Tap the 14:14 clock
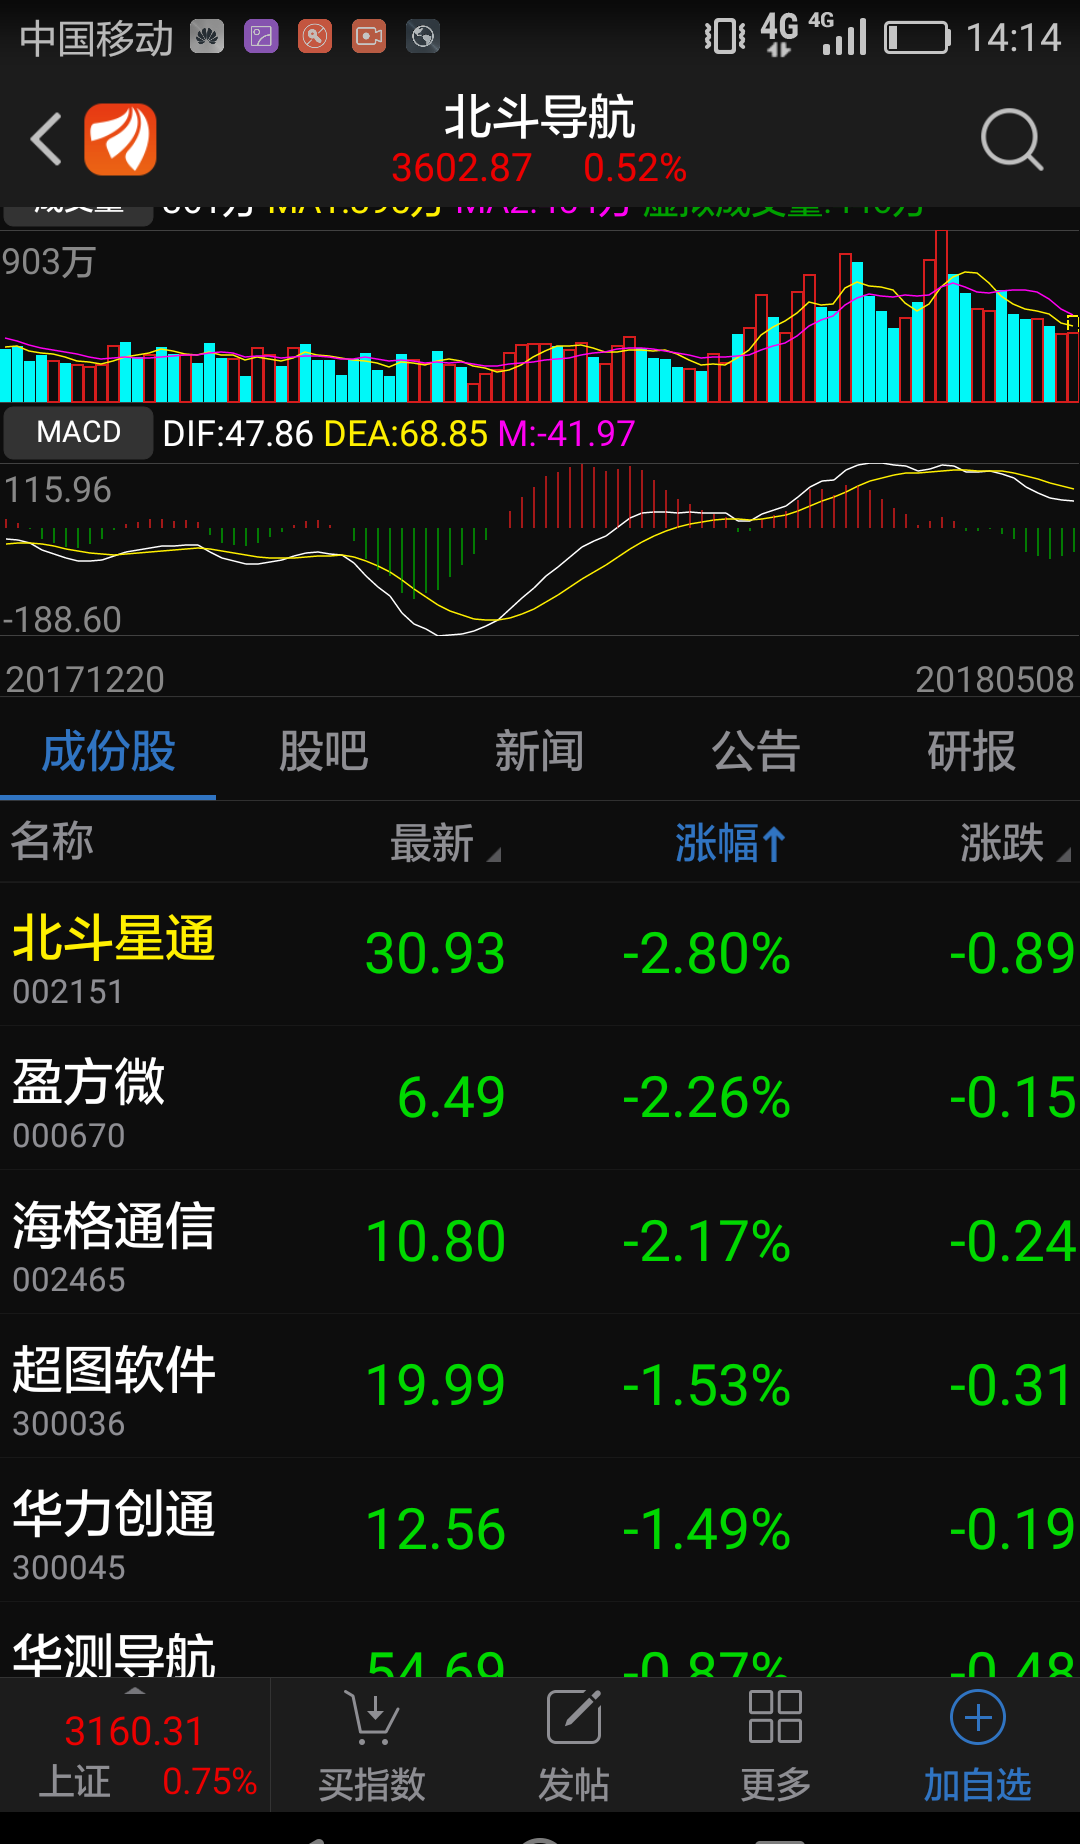Viewport: 1080px width, 1844px height. pyautogui.click(x=1013, y=38)
